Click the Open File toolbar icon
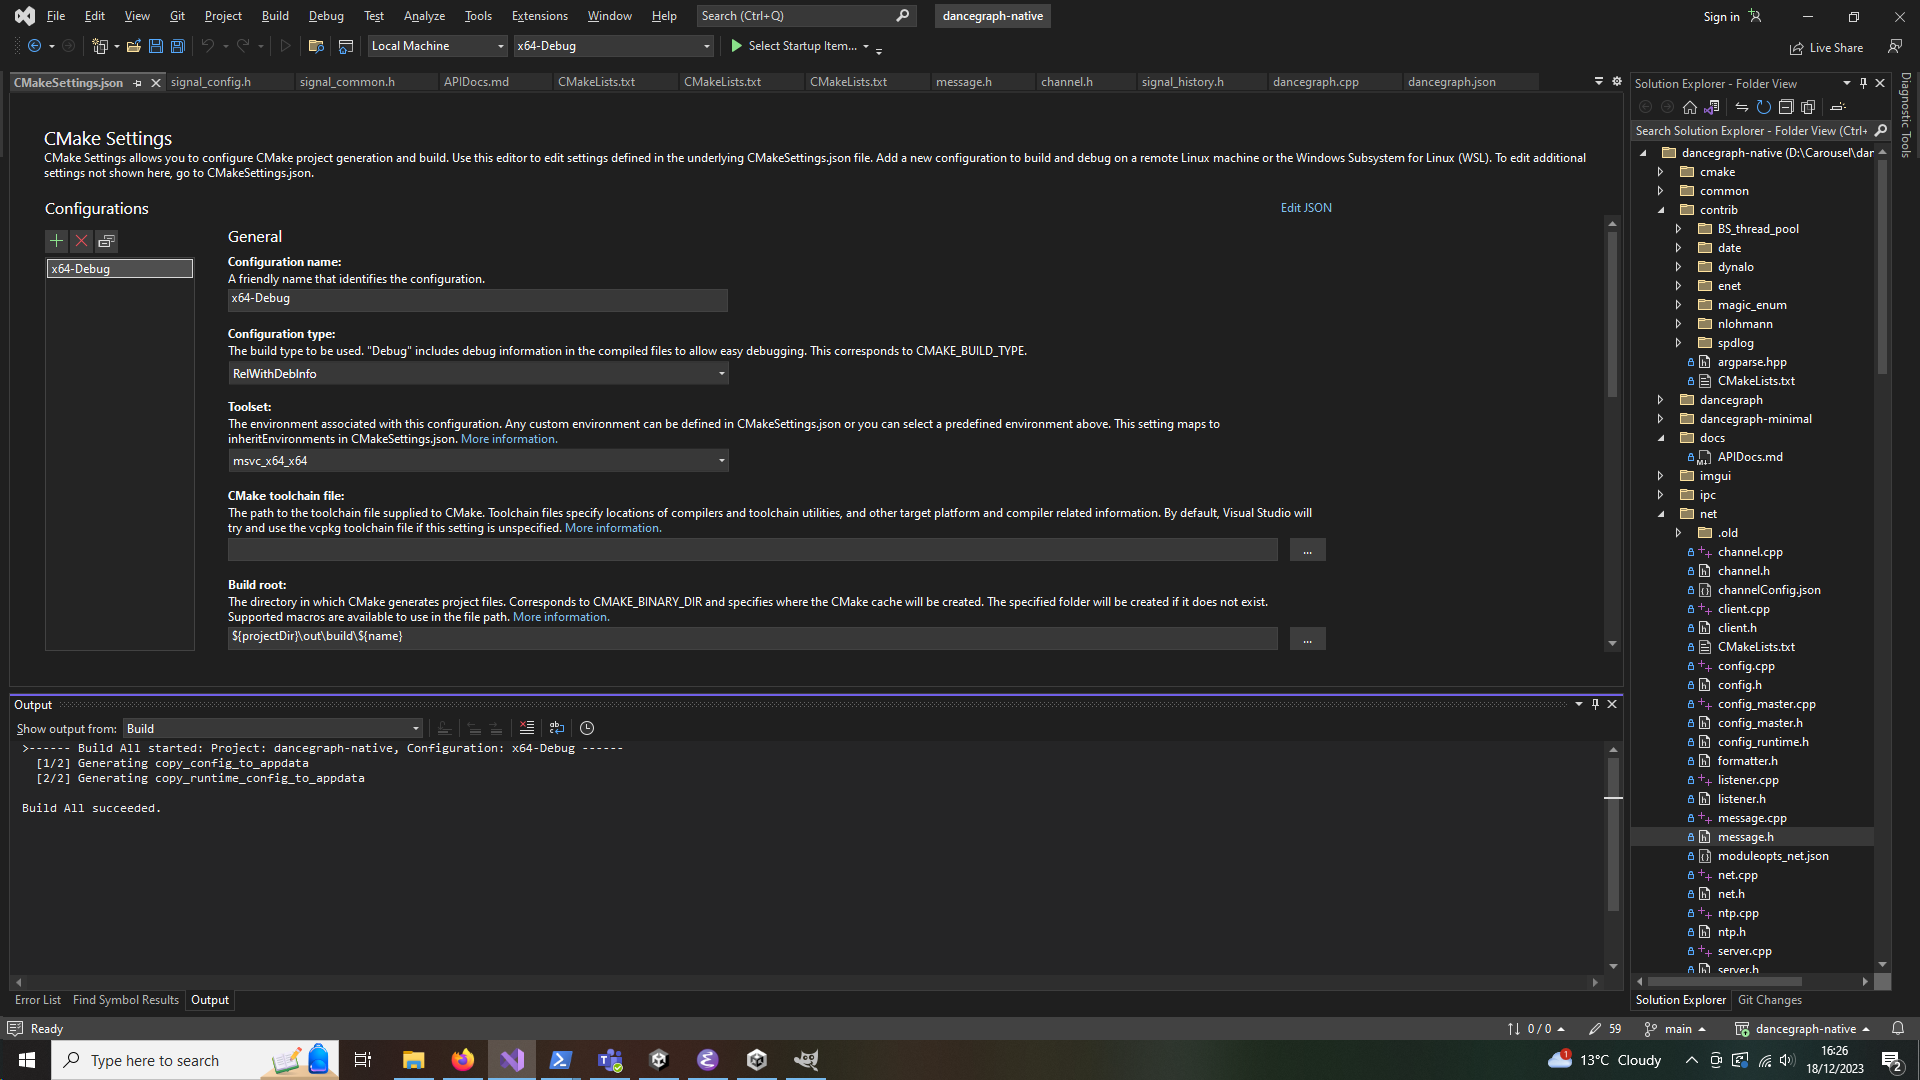 click(133, 46)
